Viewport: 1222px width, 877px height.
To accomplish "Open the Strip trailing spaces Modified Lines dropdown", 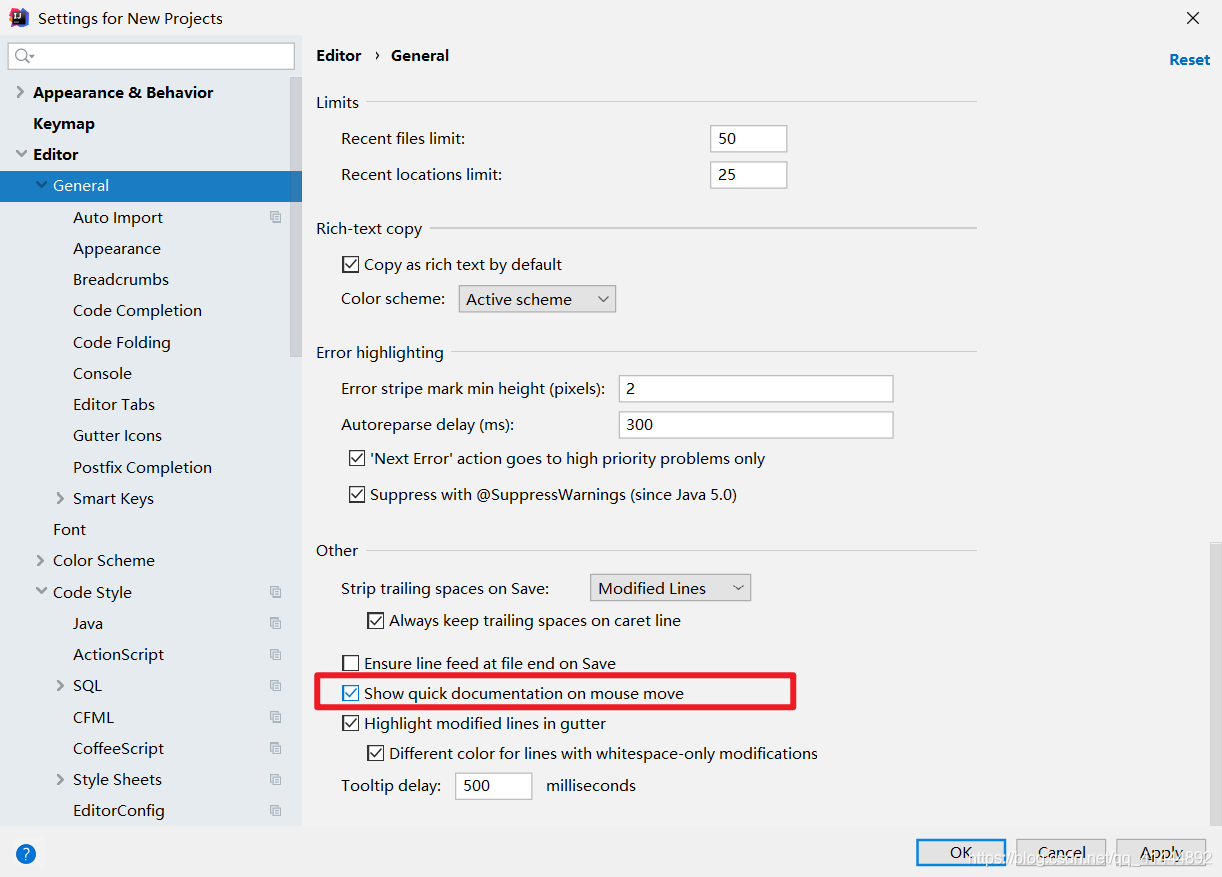I will (670, 588).
